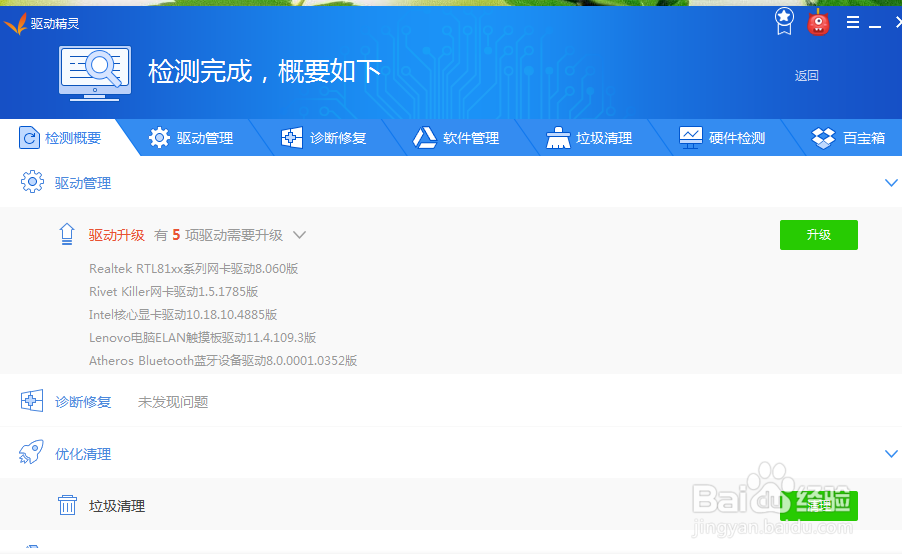Screen dimensions: 902x558
Task: Click the 垃圾清理 row label text
Action: (x=117, y=506)
